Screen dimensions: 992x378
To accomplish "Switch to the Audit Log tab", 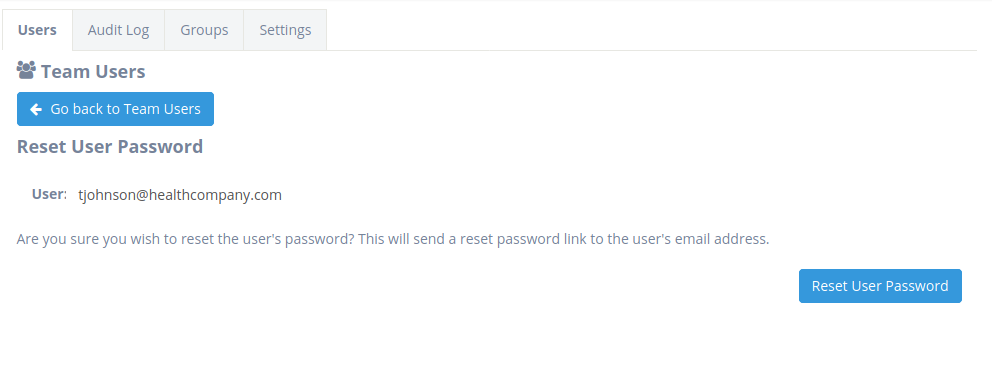I will click(x=118, y=30).
